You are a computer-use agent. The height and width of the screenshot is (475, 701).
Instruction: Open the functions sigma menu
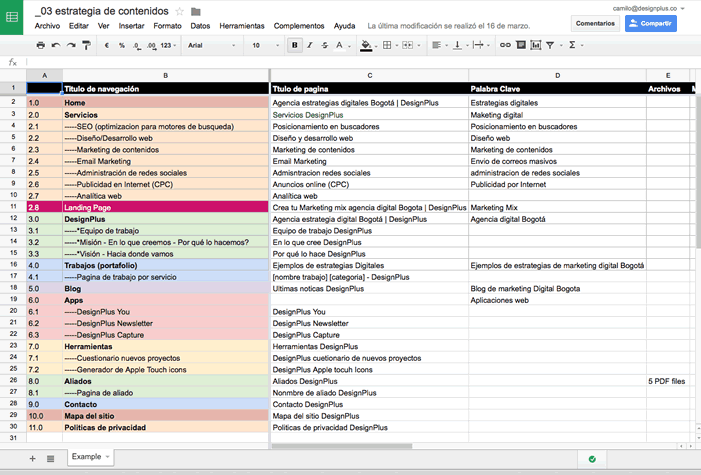pyautogui.click(x=572, y=45)
